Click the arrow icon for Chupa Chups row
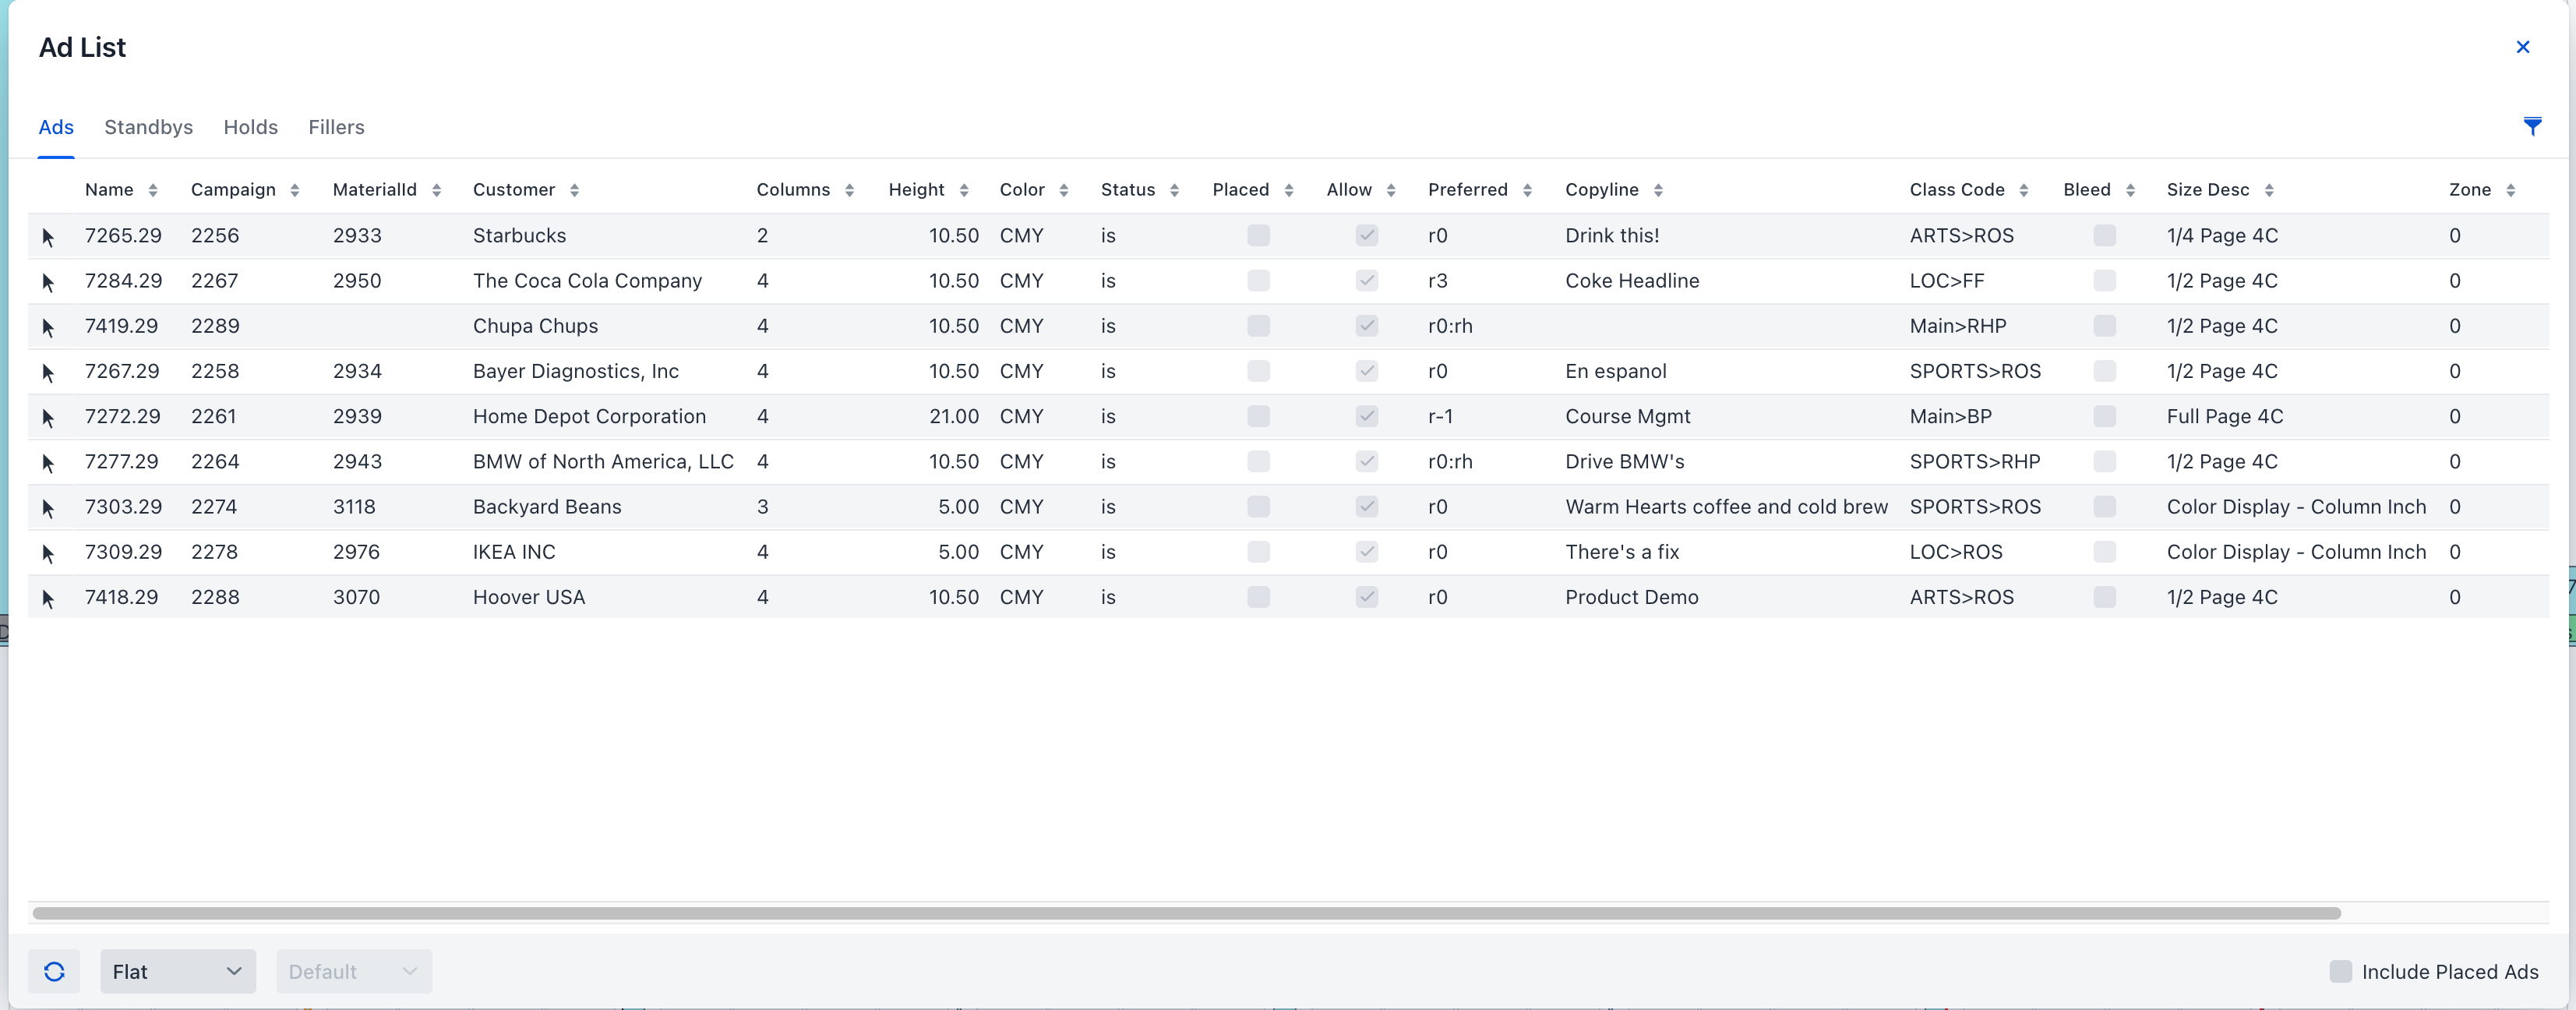Viewport: 2576px width, 1010px height. pos(48,327)
